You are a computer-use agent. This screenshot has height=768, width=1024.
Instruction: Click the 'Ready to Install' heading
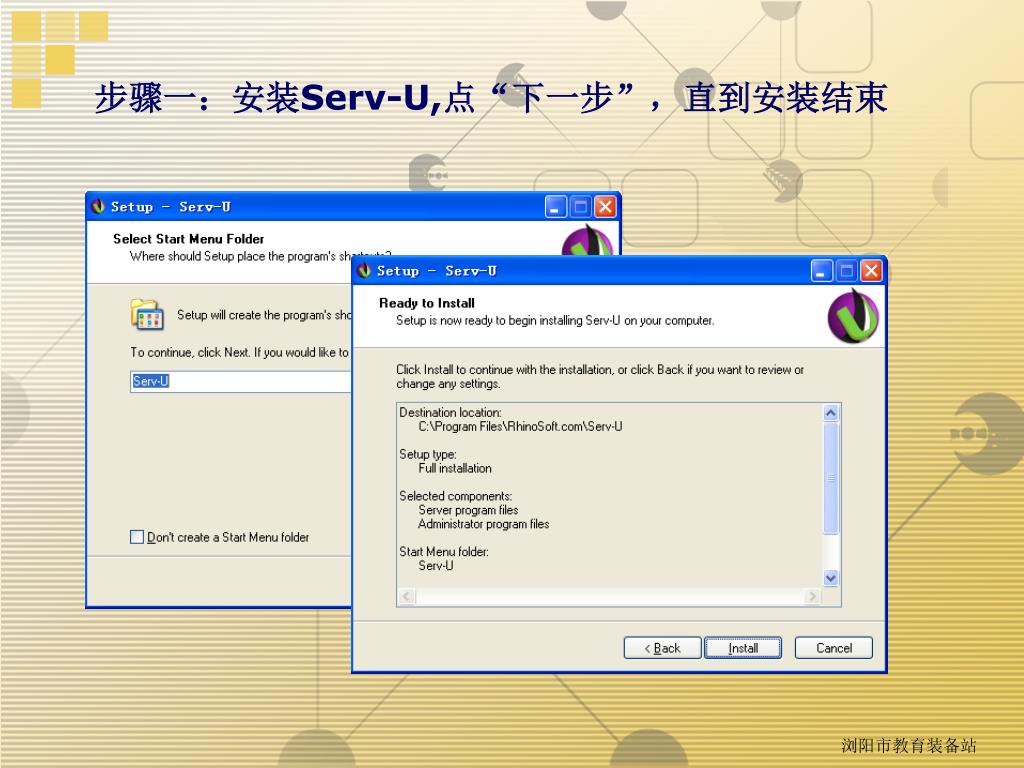(x=427, y=303)
